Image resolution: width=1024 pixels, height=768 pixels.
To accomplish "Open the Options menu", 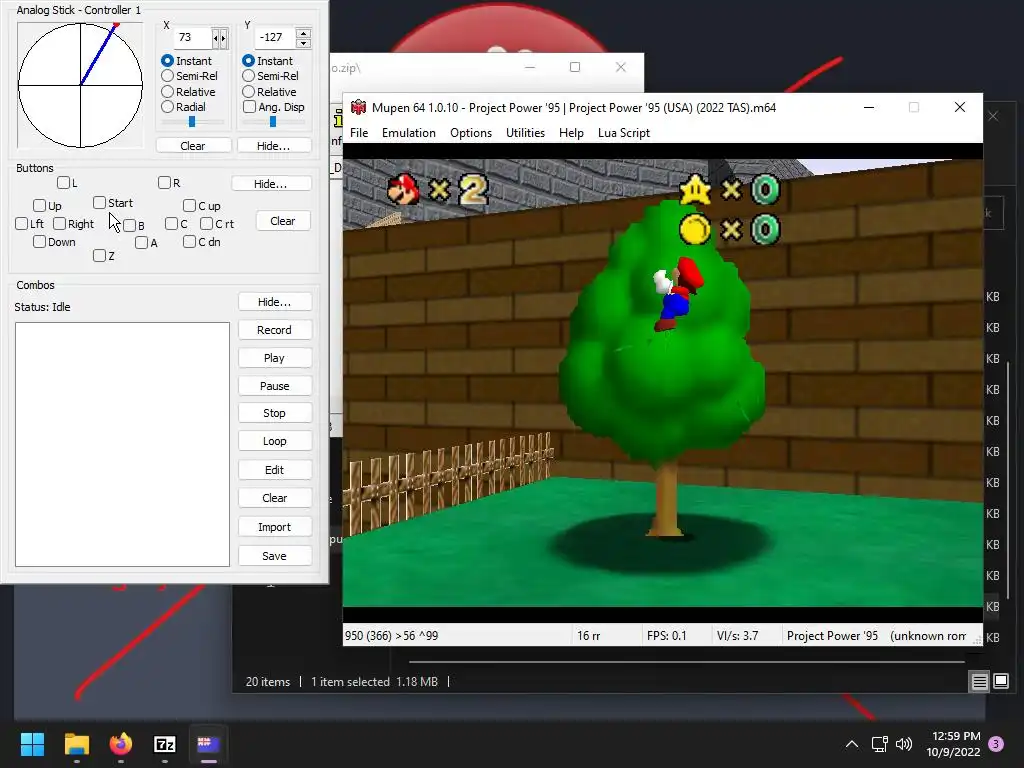I will (x=471, y=133).
